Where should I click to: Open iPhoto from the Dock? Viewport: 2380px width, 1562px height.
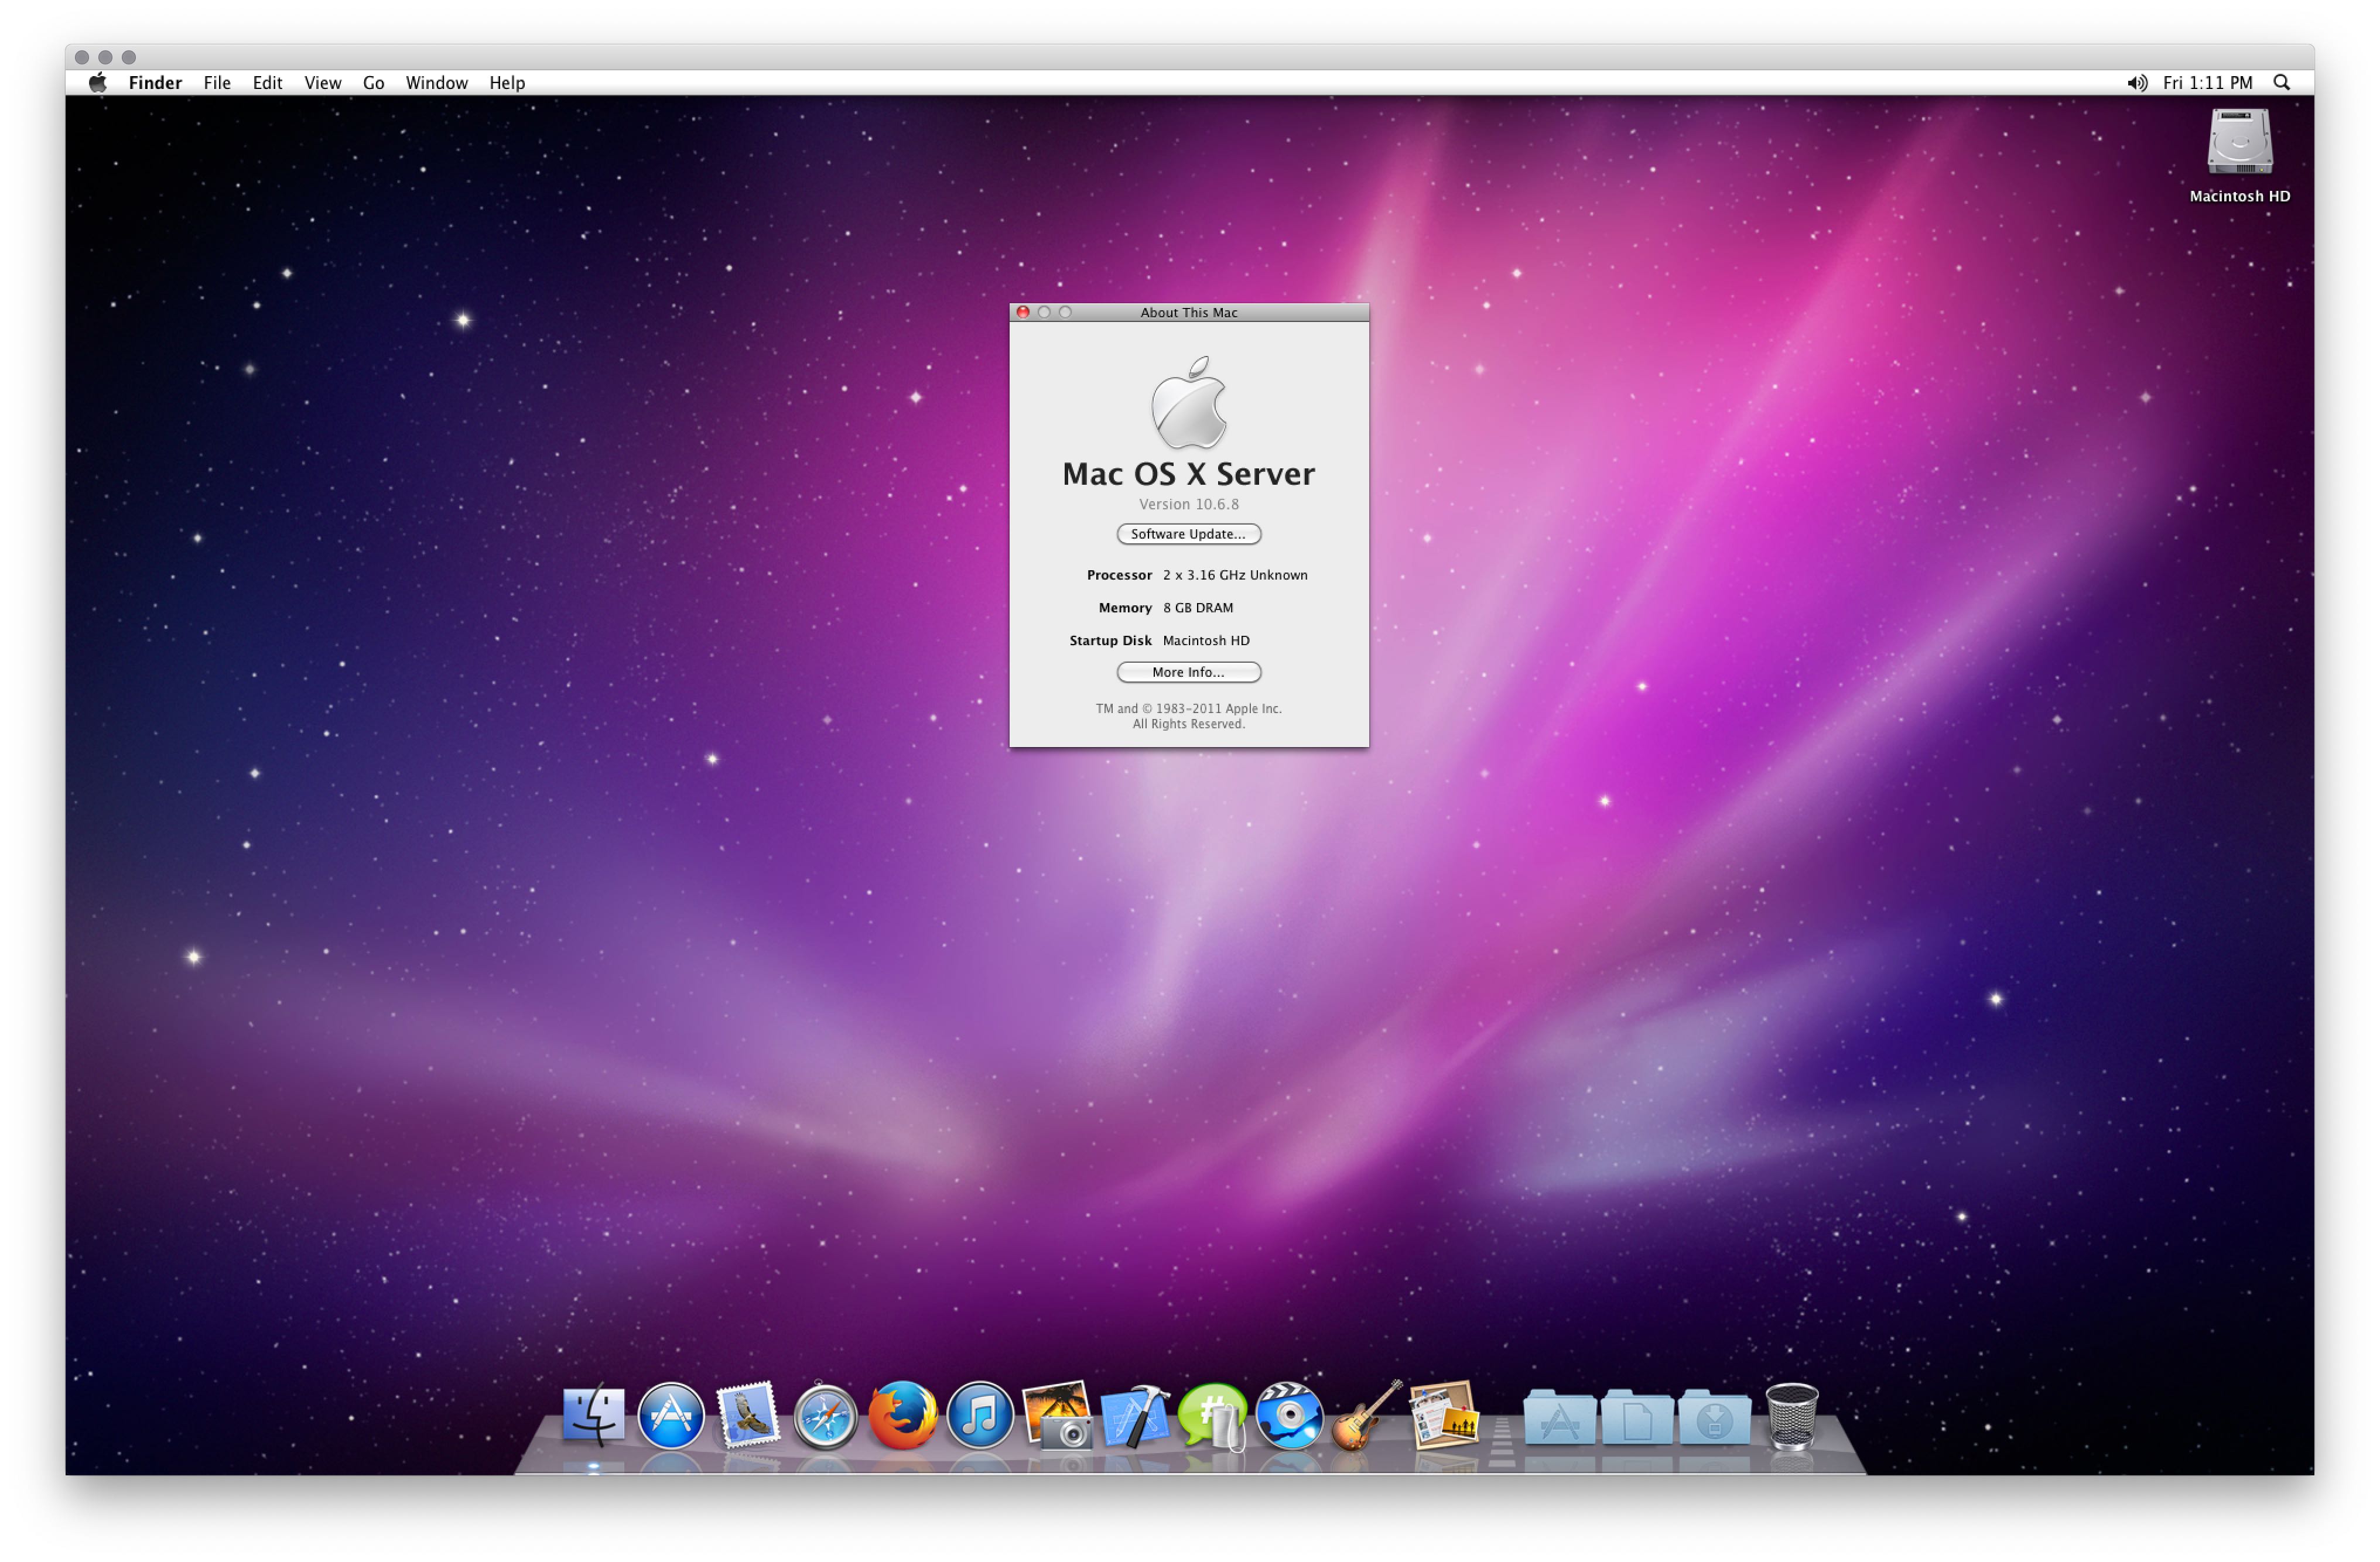(x=1057, y=1416)
